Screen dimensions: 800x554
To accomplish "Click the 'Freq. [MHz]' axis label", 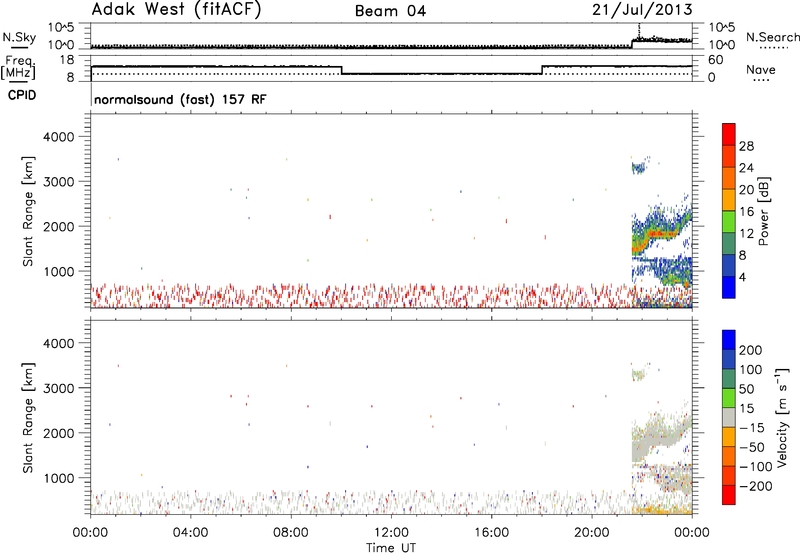I will click(x=18, y=67).
